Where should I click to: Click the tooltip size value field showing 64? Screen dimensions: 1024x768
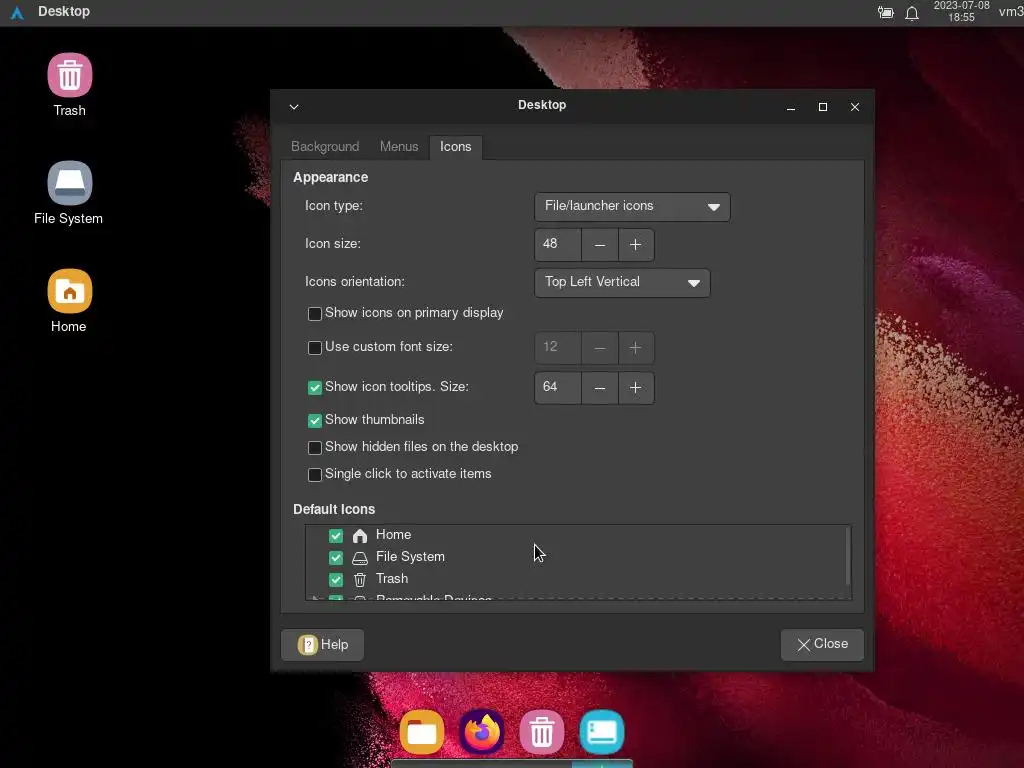[x=558, y=388]
